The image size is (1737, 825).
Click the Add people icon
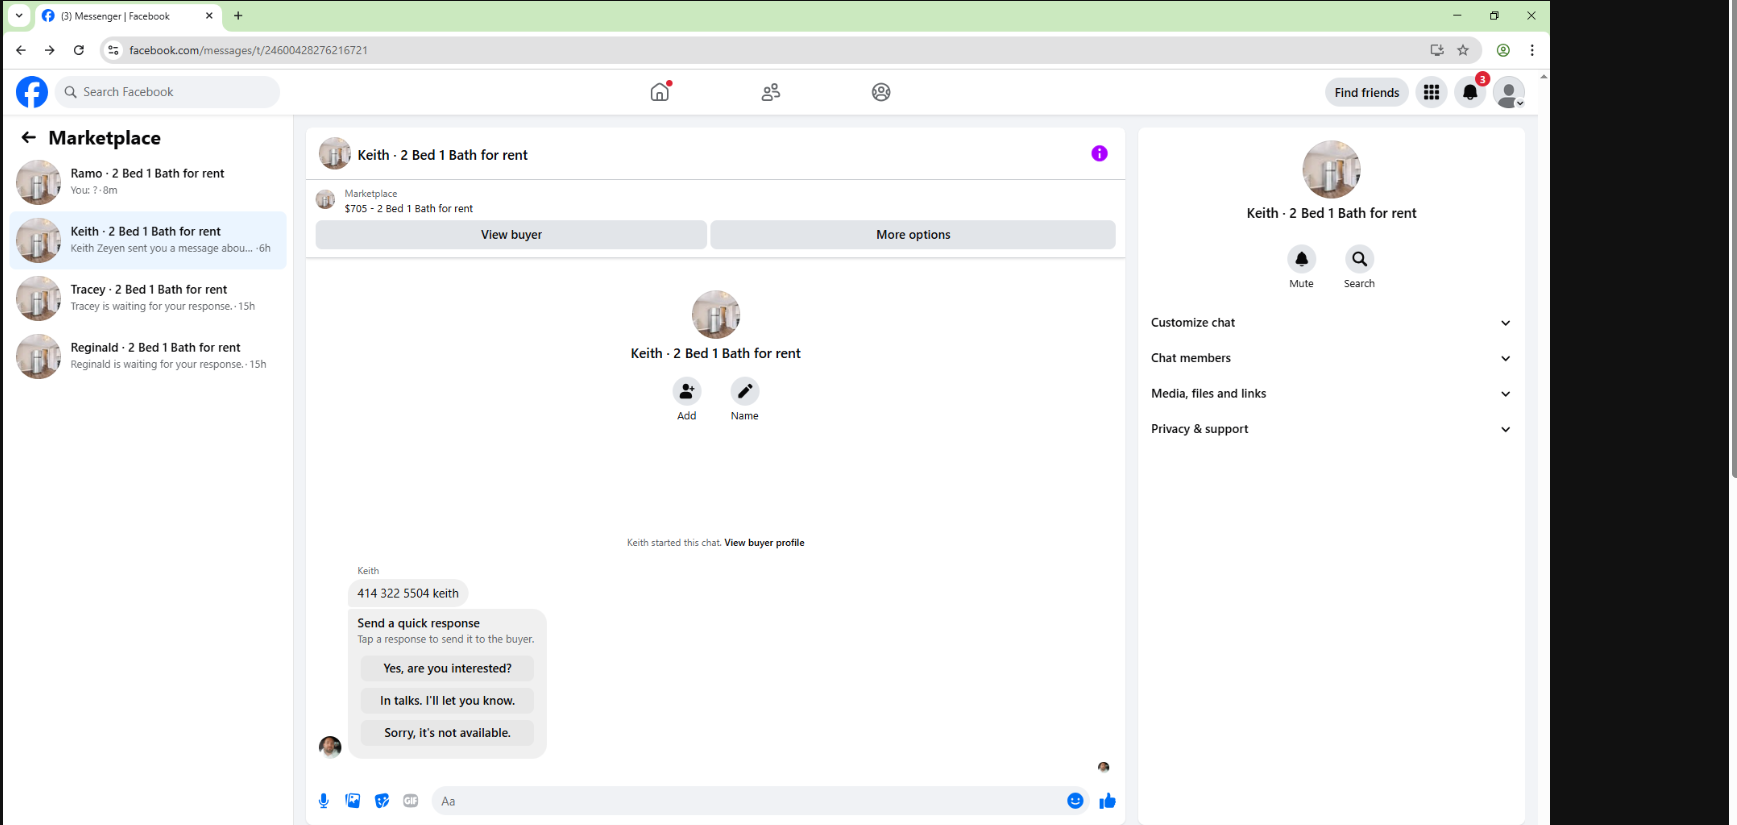tap(687, 391)
